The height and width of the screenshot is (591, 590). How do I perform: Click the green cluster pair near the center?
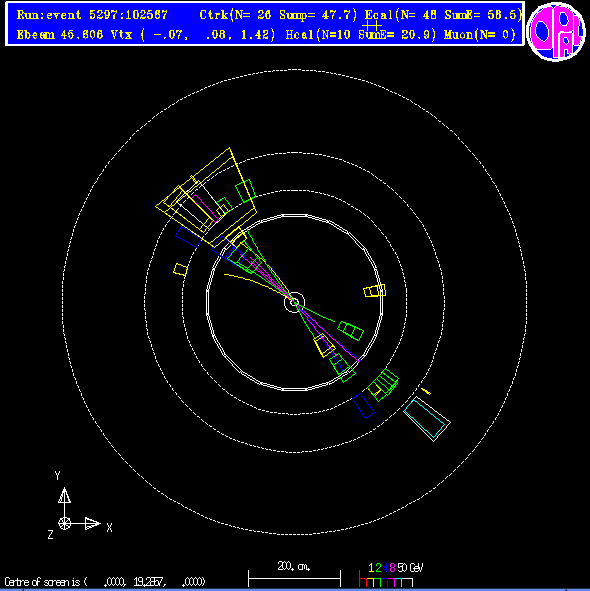click(x=351, y=331)
